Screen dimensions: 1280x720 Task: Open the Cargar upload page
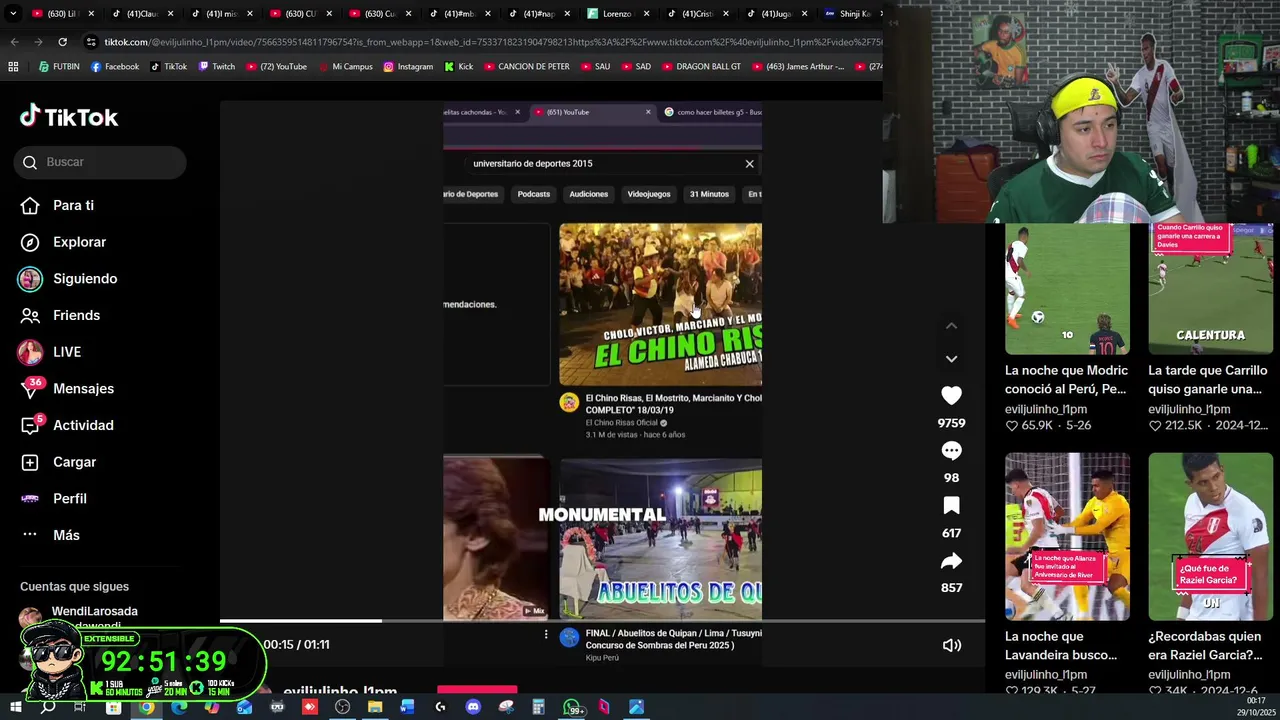[x=58, y=462]
